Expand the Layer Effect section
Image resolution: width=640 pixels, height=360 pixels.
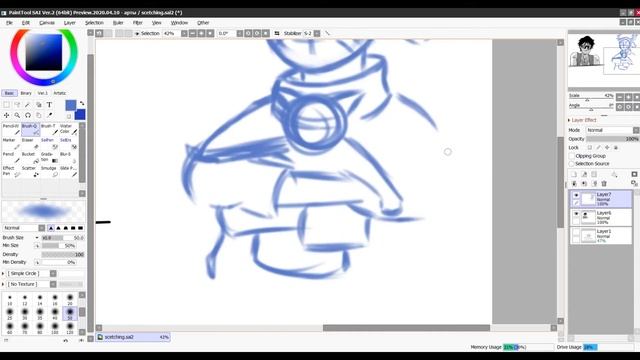(569, 120)
